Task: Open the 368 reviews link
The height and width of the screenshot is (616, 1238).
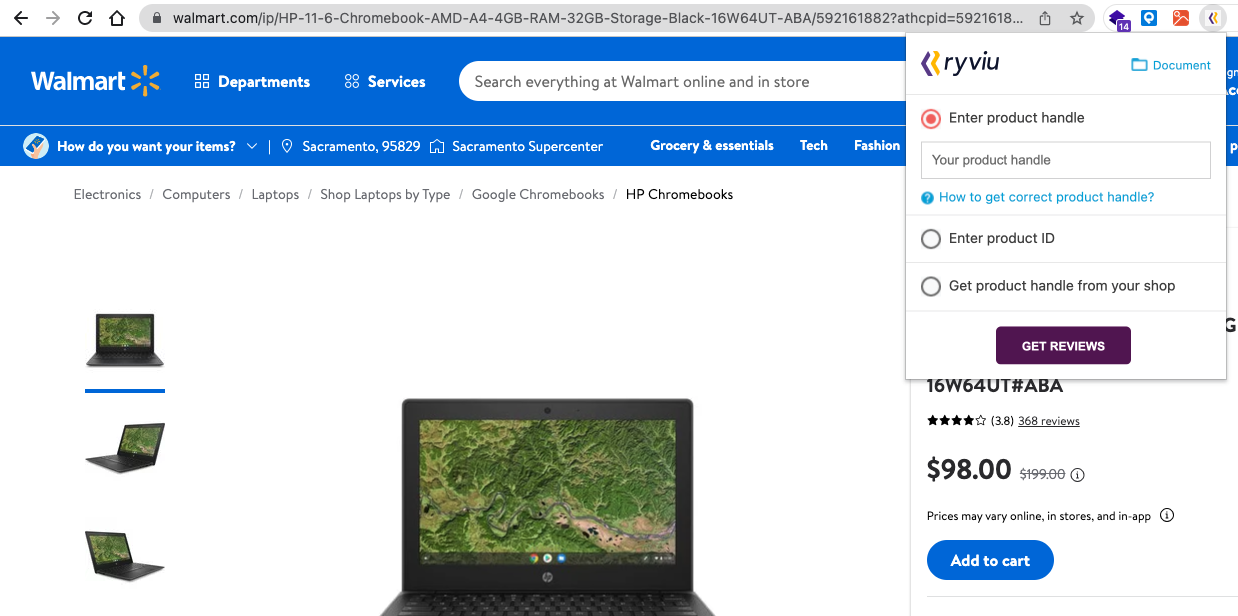Action: [1048, 421]
